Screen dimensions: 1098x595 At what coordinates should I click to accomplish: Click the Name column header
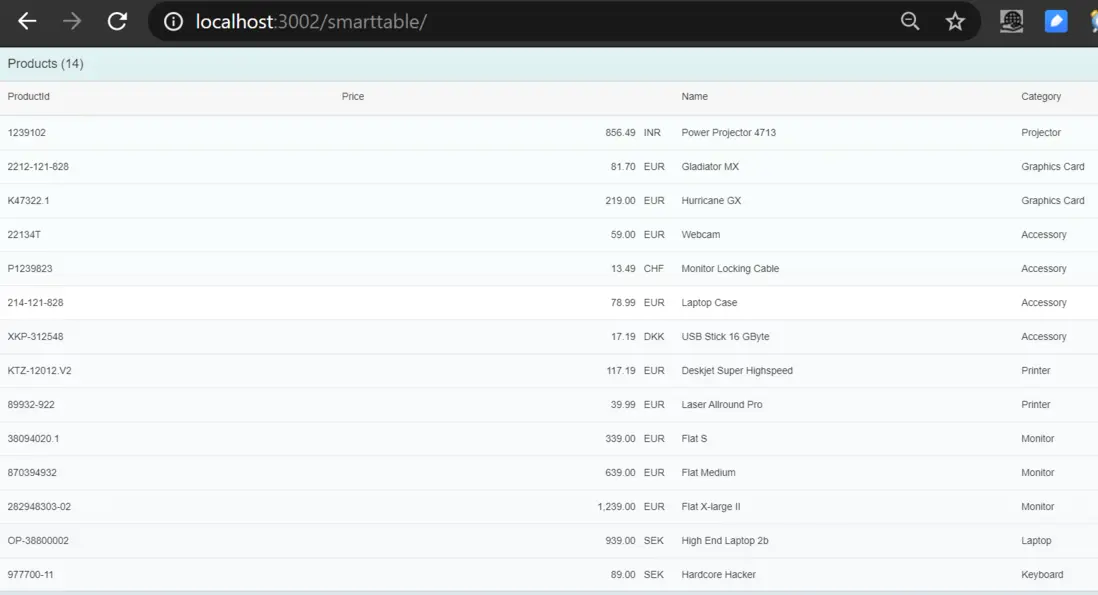695,97
